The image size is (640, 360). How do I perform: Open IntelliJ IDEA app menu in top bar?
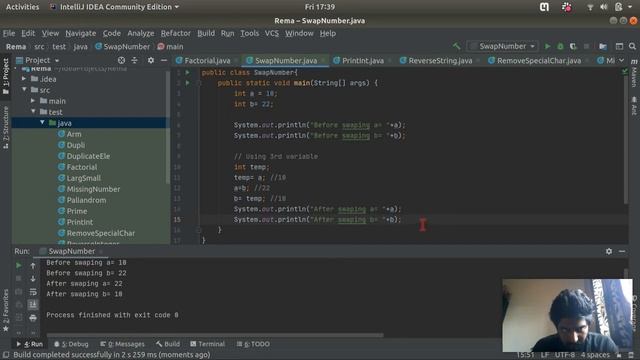[114, 7]
